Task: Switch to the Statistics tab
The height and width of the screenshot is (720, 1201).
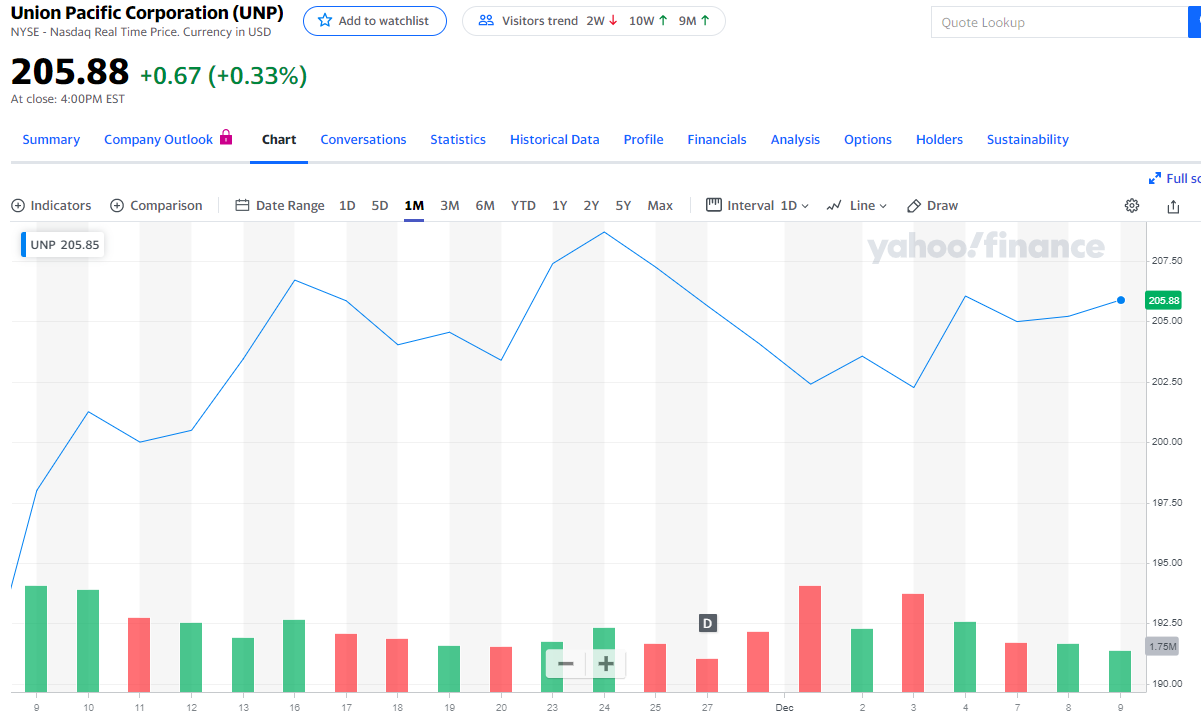Action: 457,139
